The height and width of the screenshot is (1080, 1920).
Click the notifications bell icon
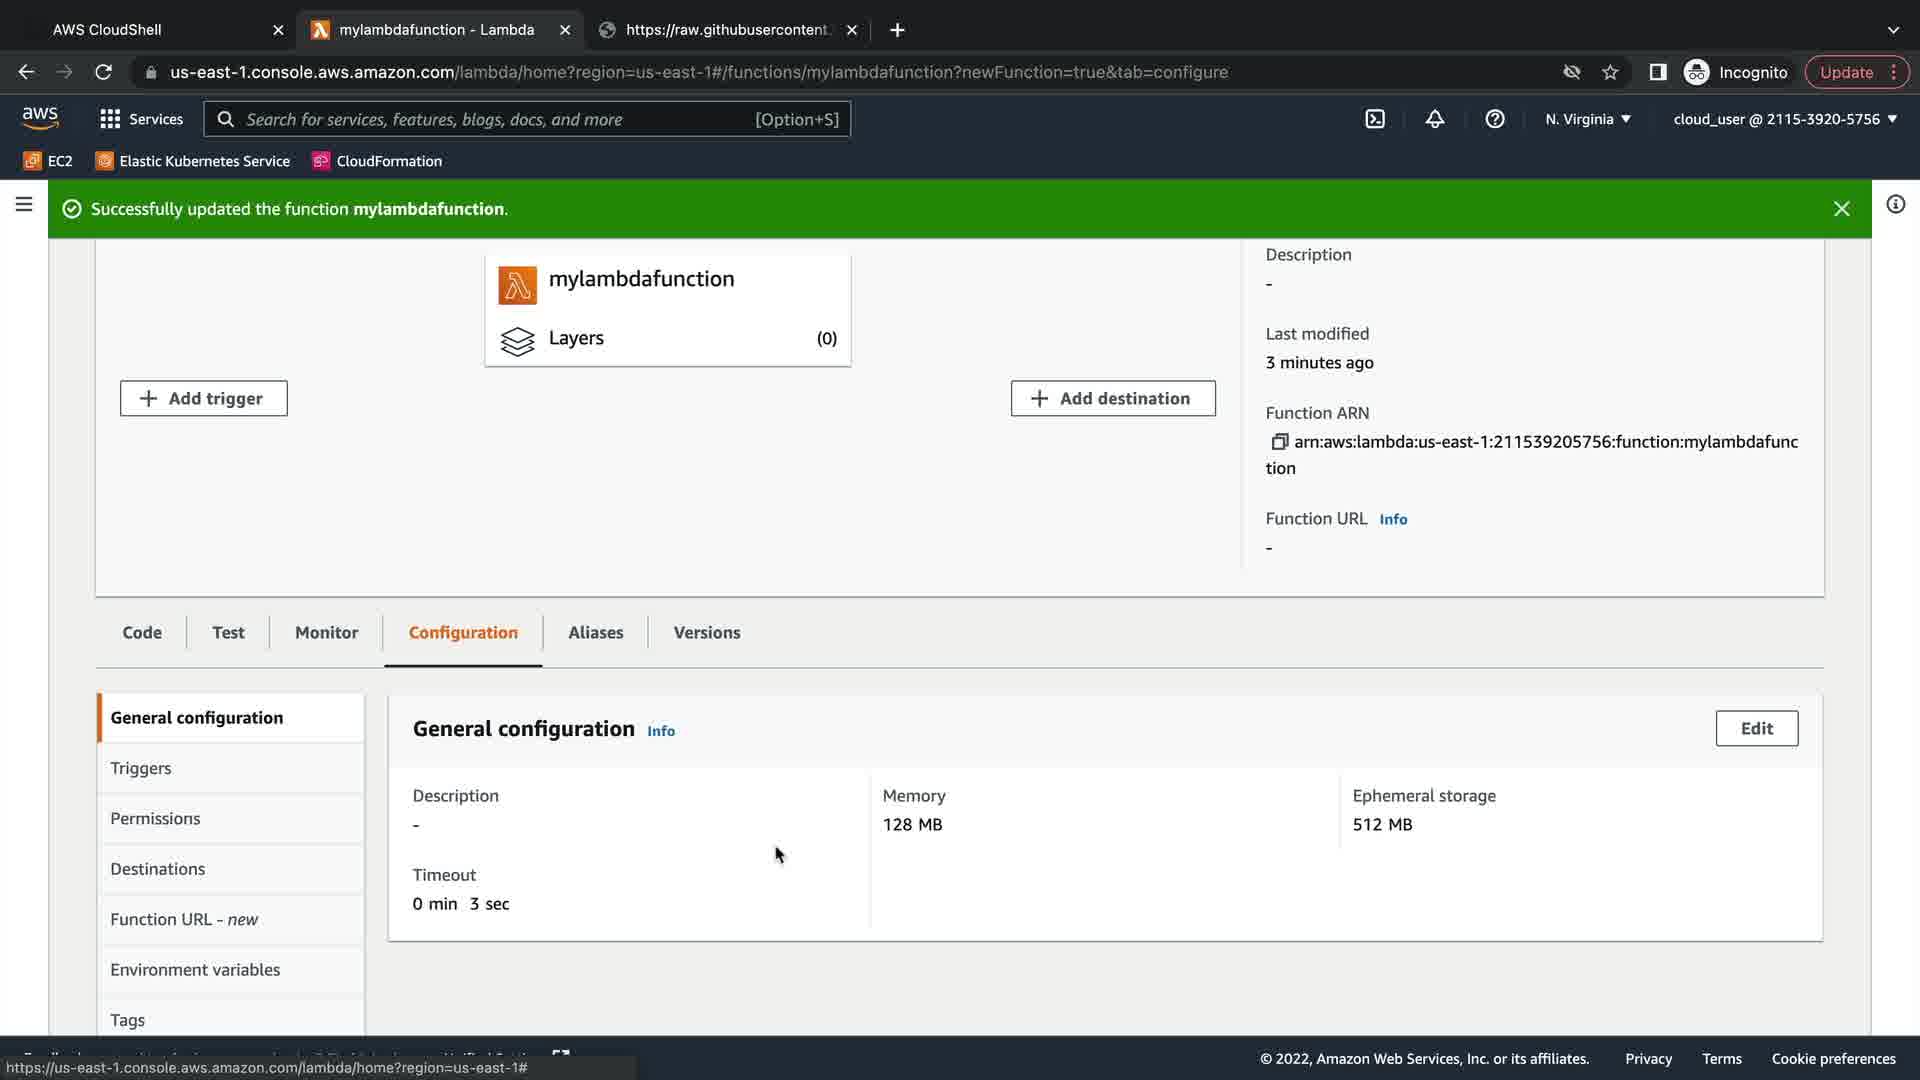(1435, 119)
